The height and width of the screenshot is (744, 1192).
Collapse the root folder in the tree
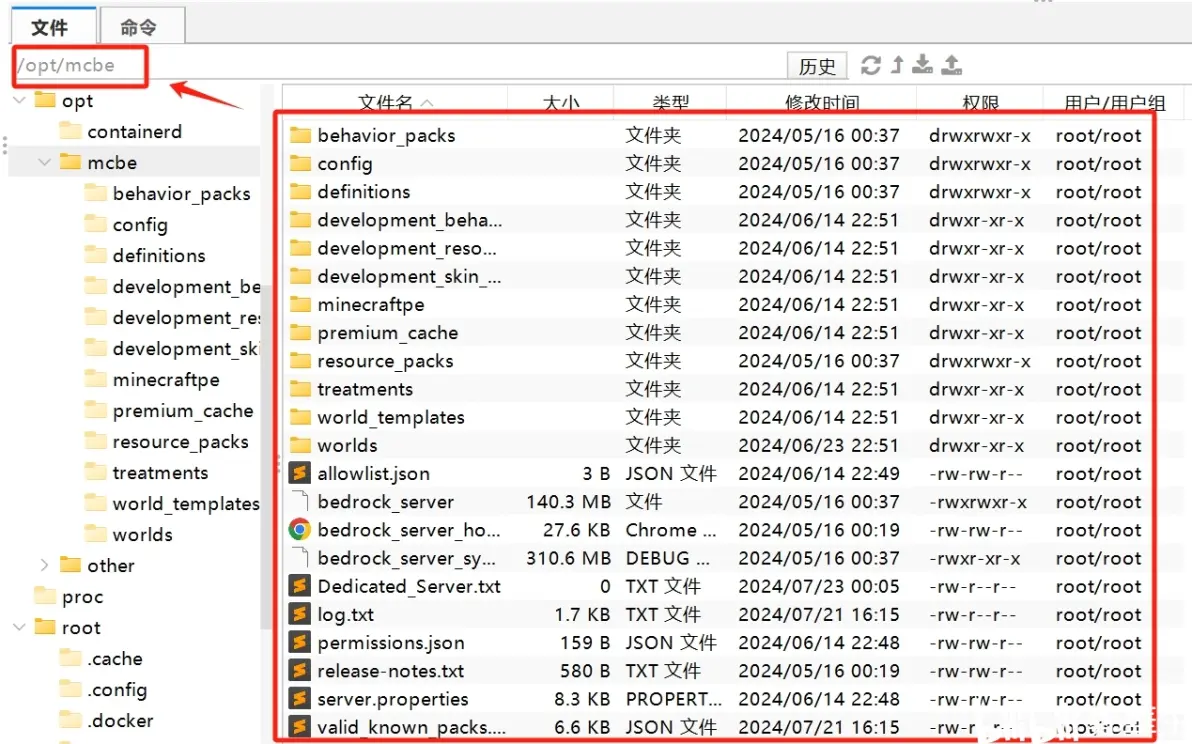pos(20,627)
